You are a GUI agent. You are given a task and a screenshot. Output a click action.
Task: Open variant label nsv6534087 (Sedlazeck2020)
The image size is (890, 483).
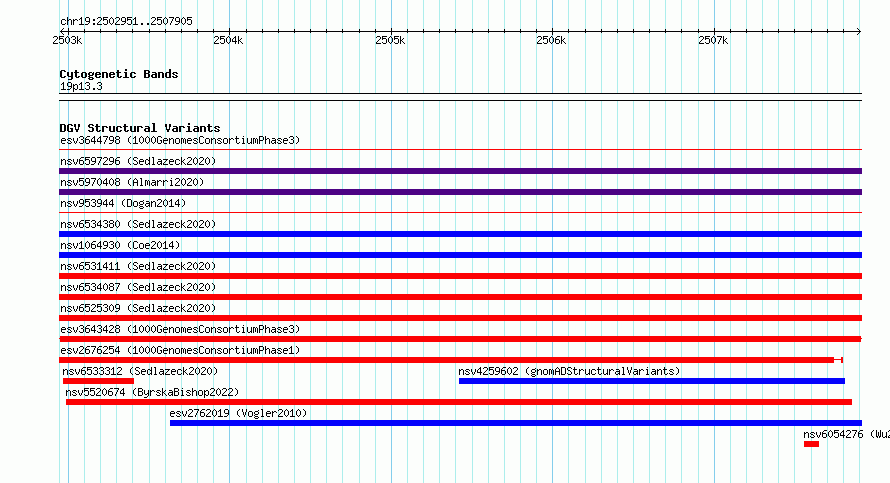pos(138,287)
